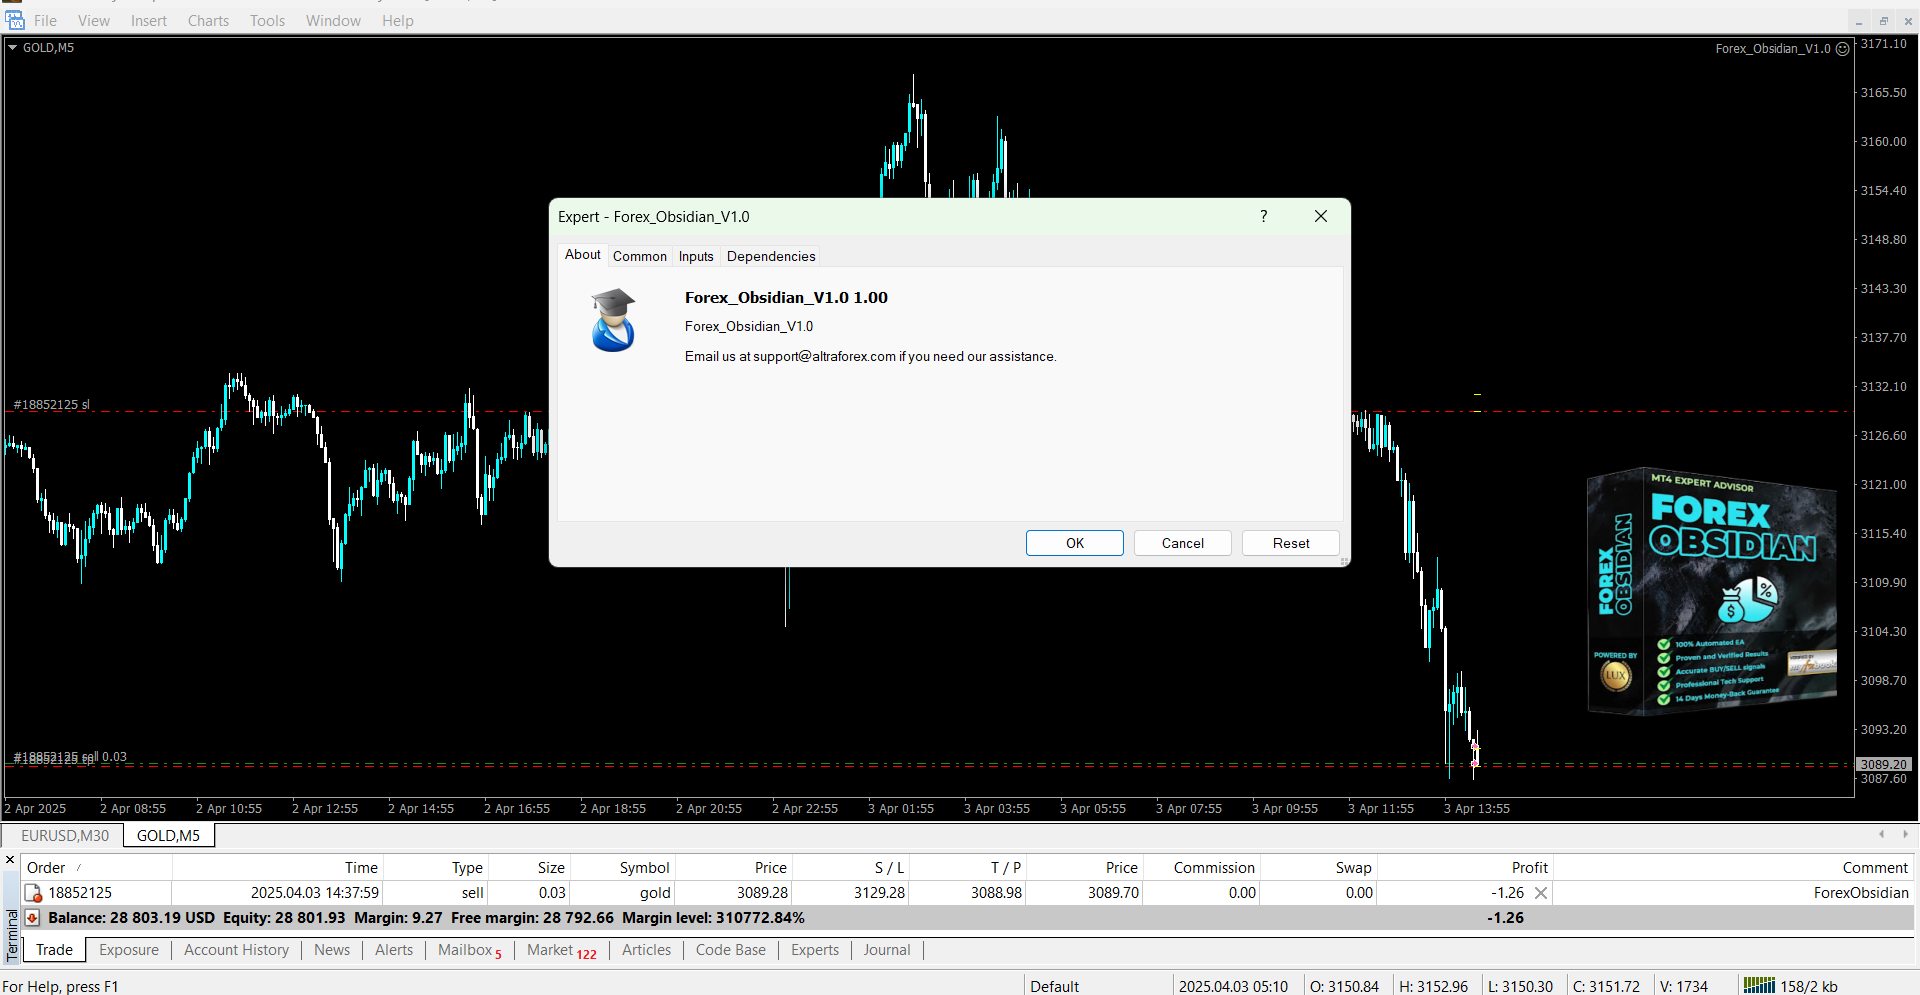Open the Inputs tab in Expert dialog

click(x=696, y=256)
